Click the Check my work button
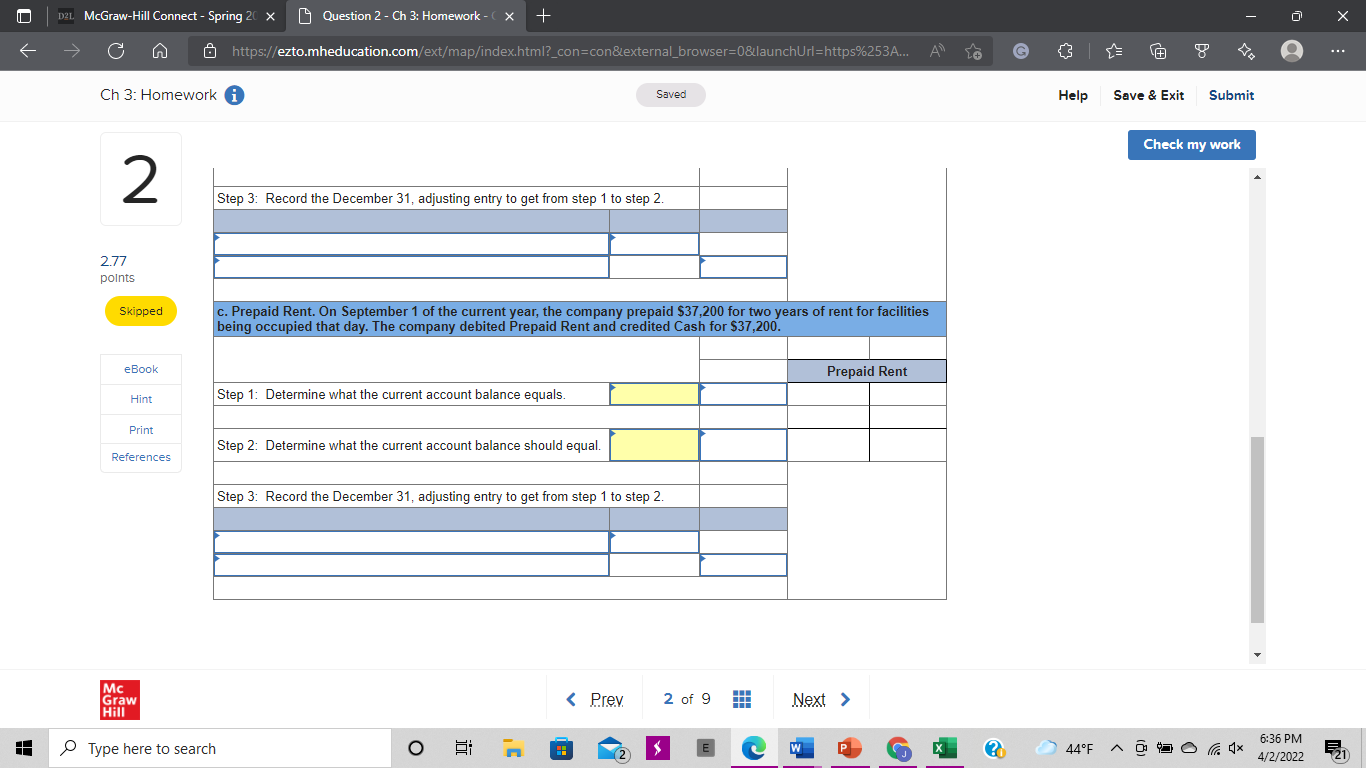 click(1192, 145)
